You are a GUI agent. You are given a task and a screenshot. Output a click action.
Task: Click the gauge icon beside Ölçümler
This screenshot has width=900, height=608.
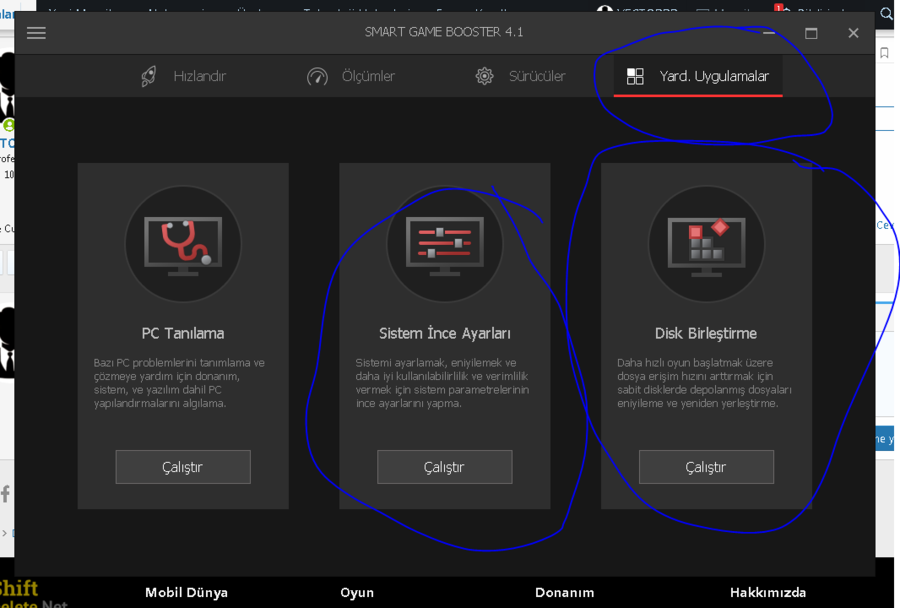click(317, 76)
